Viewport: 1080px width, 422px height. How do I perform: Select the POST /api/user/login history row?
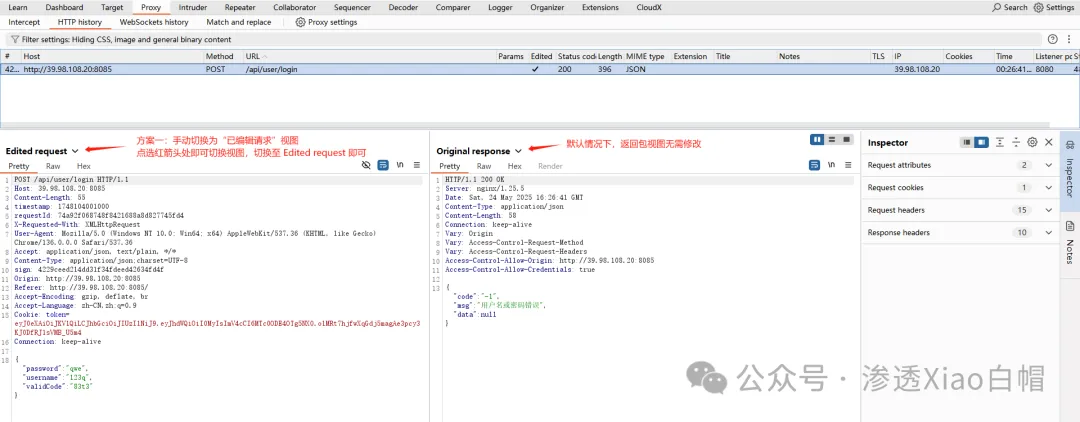300,70
